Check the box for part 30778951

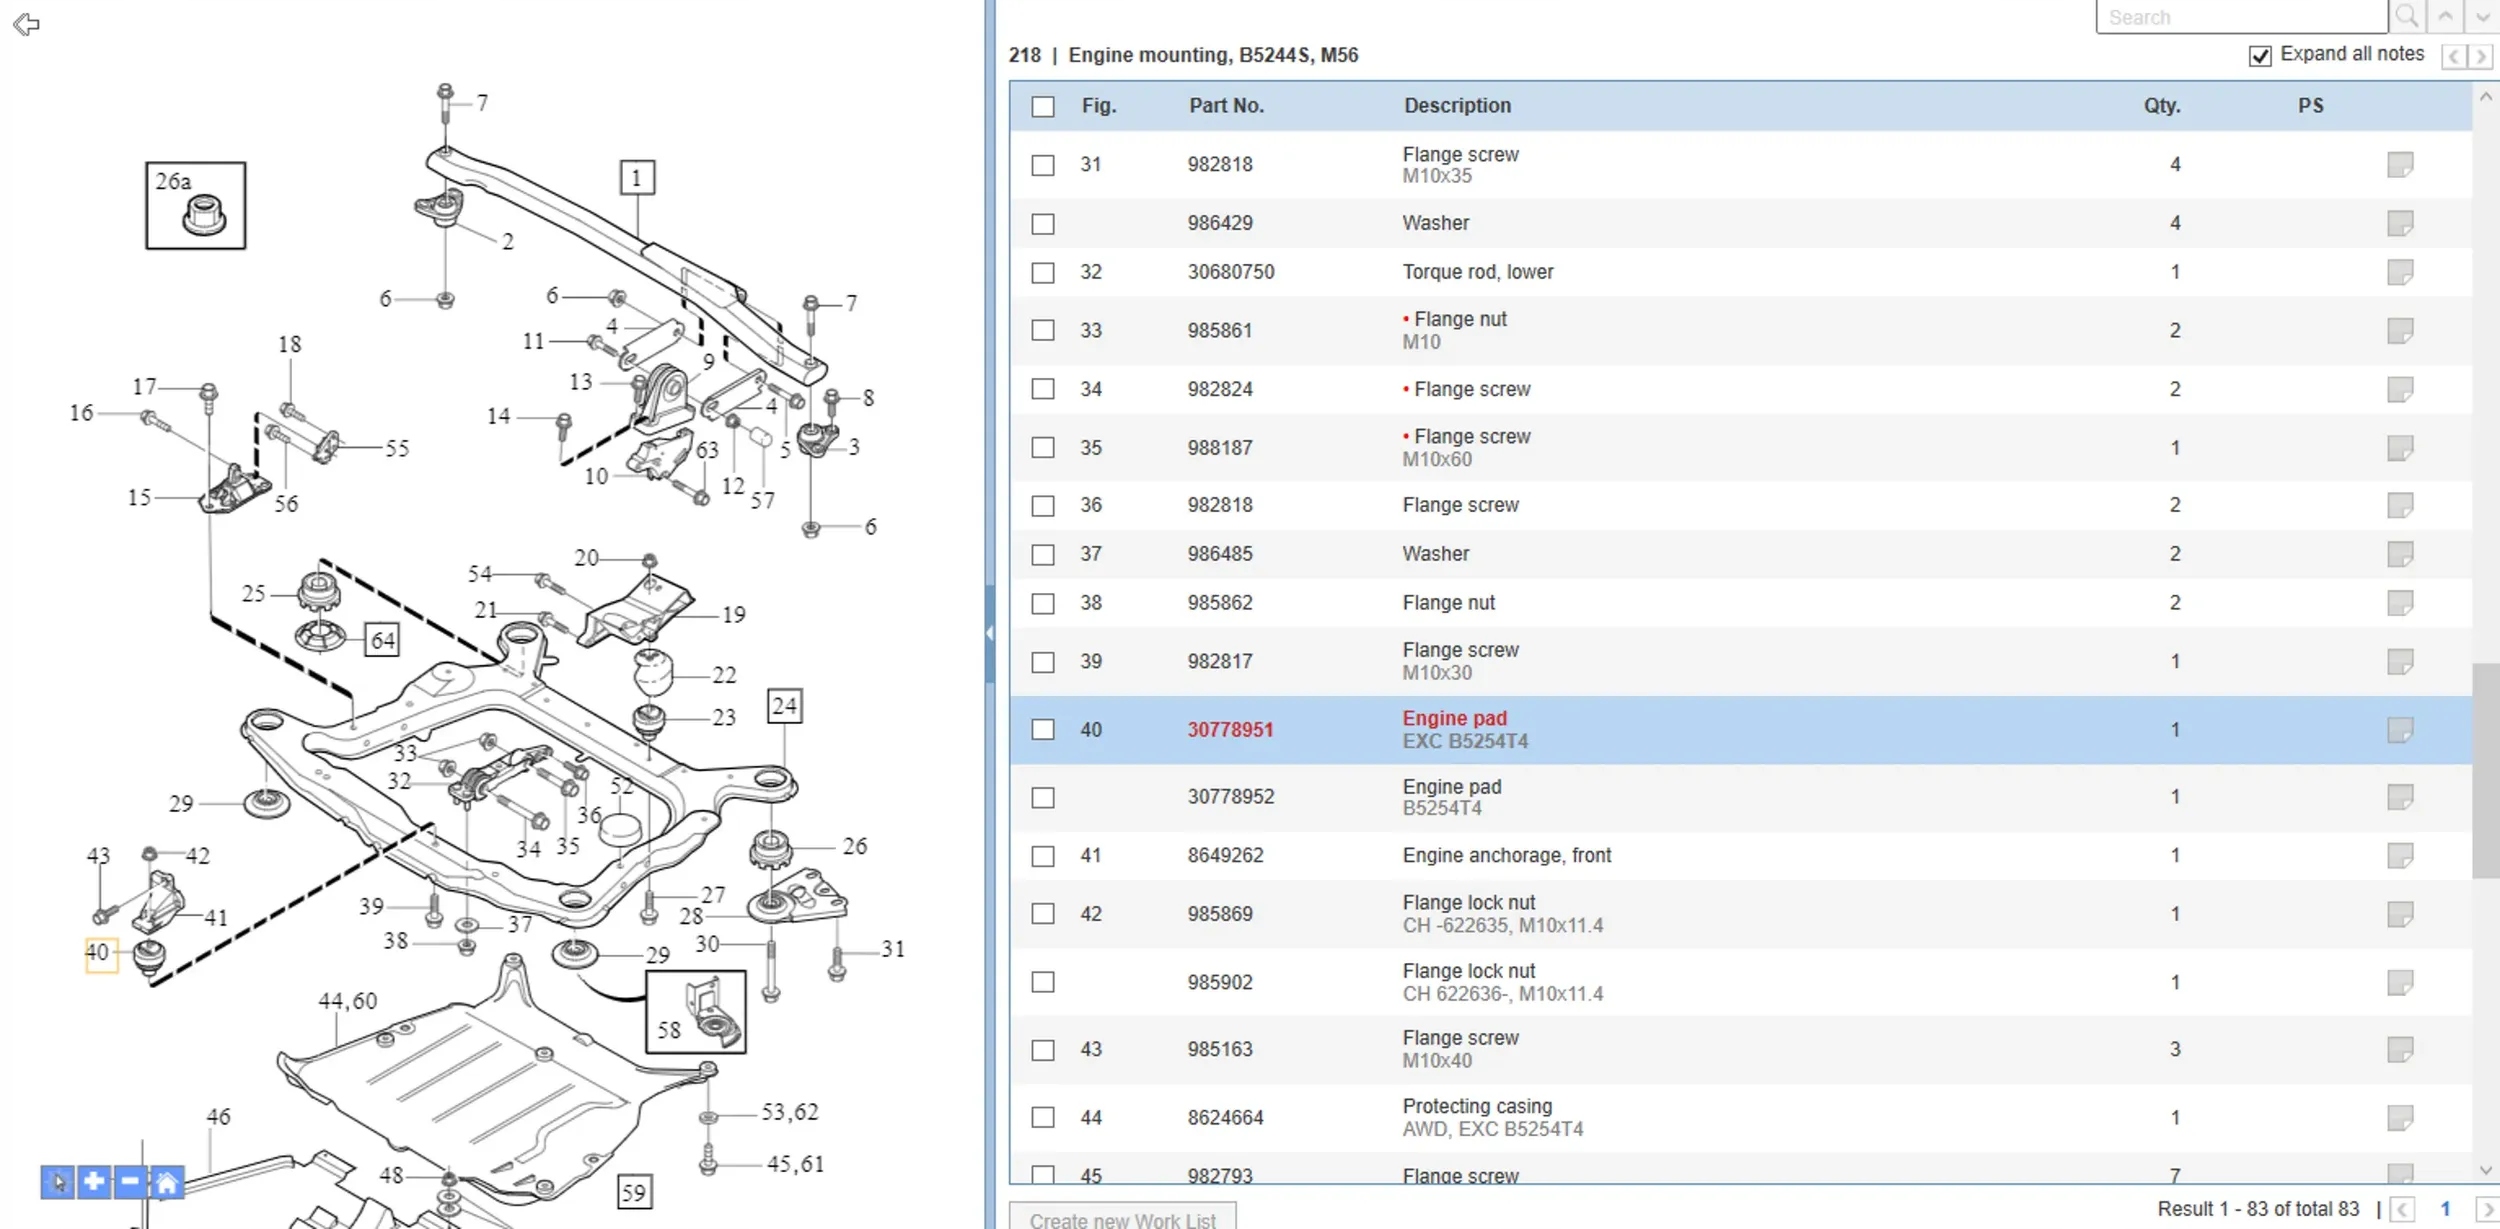[1043, 730]
